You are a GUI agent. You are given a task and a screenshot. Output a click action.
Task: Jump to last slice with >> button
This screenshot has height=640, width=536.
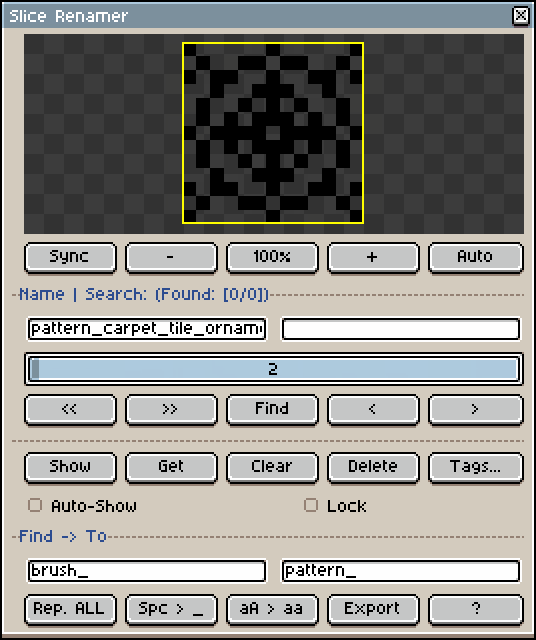pos(171,409)
